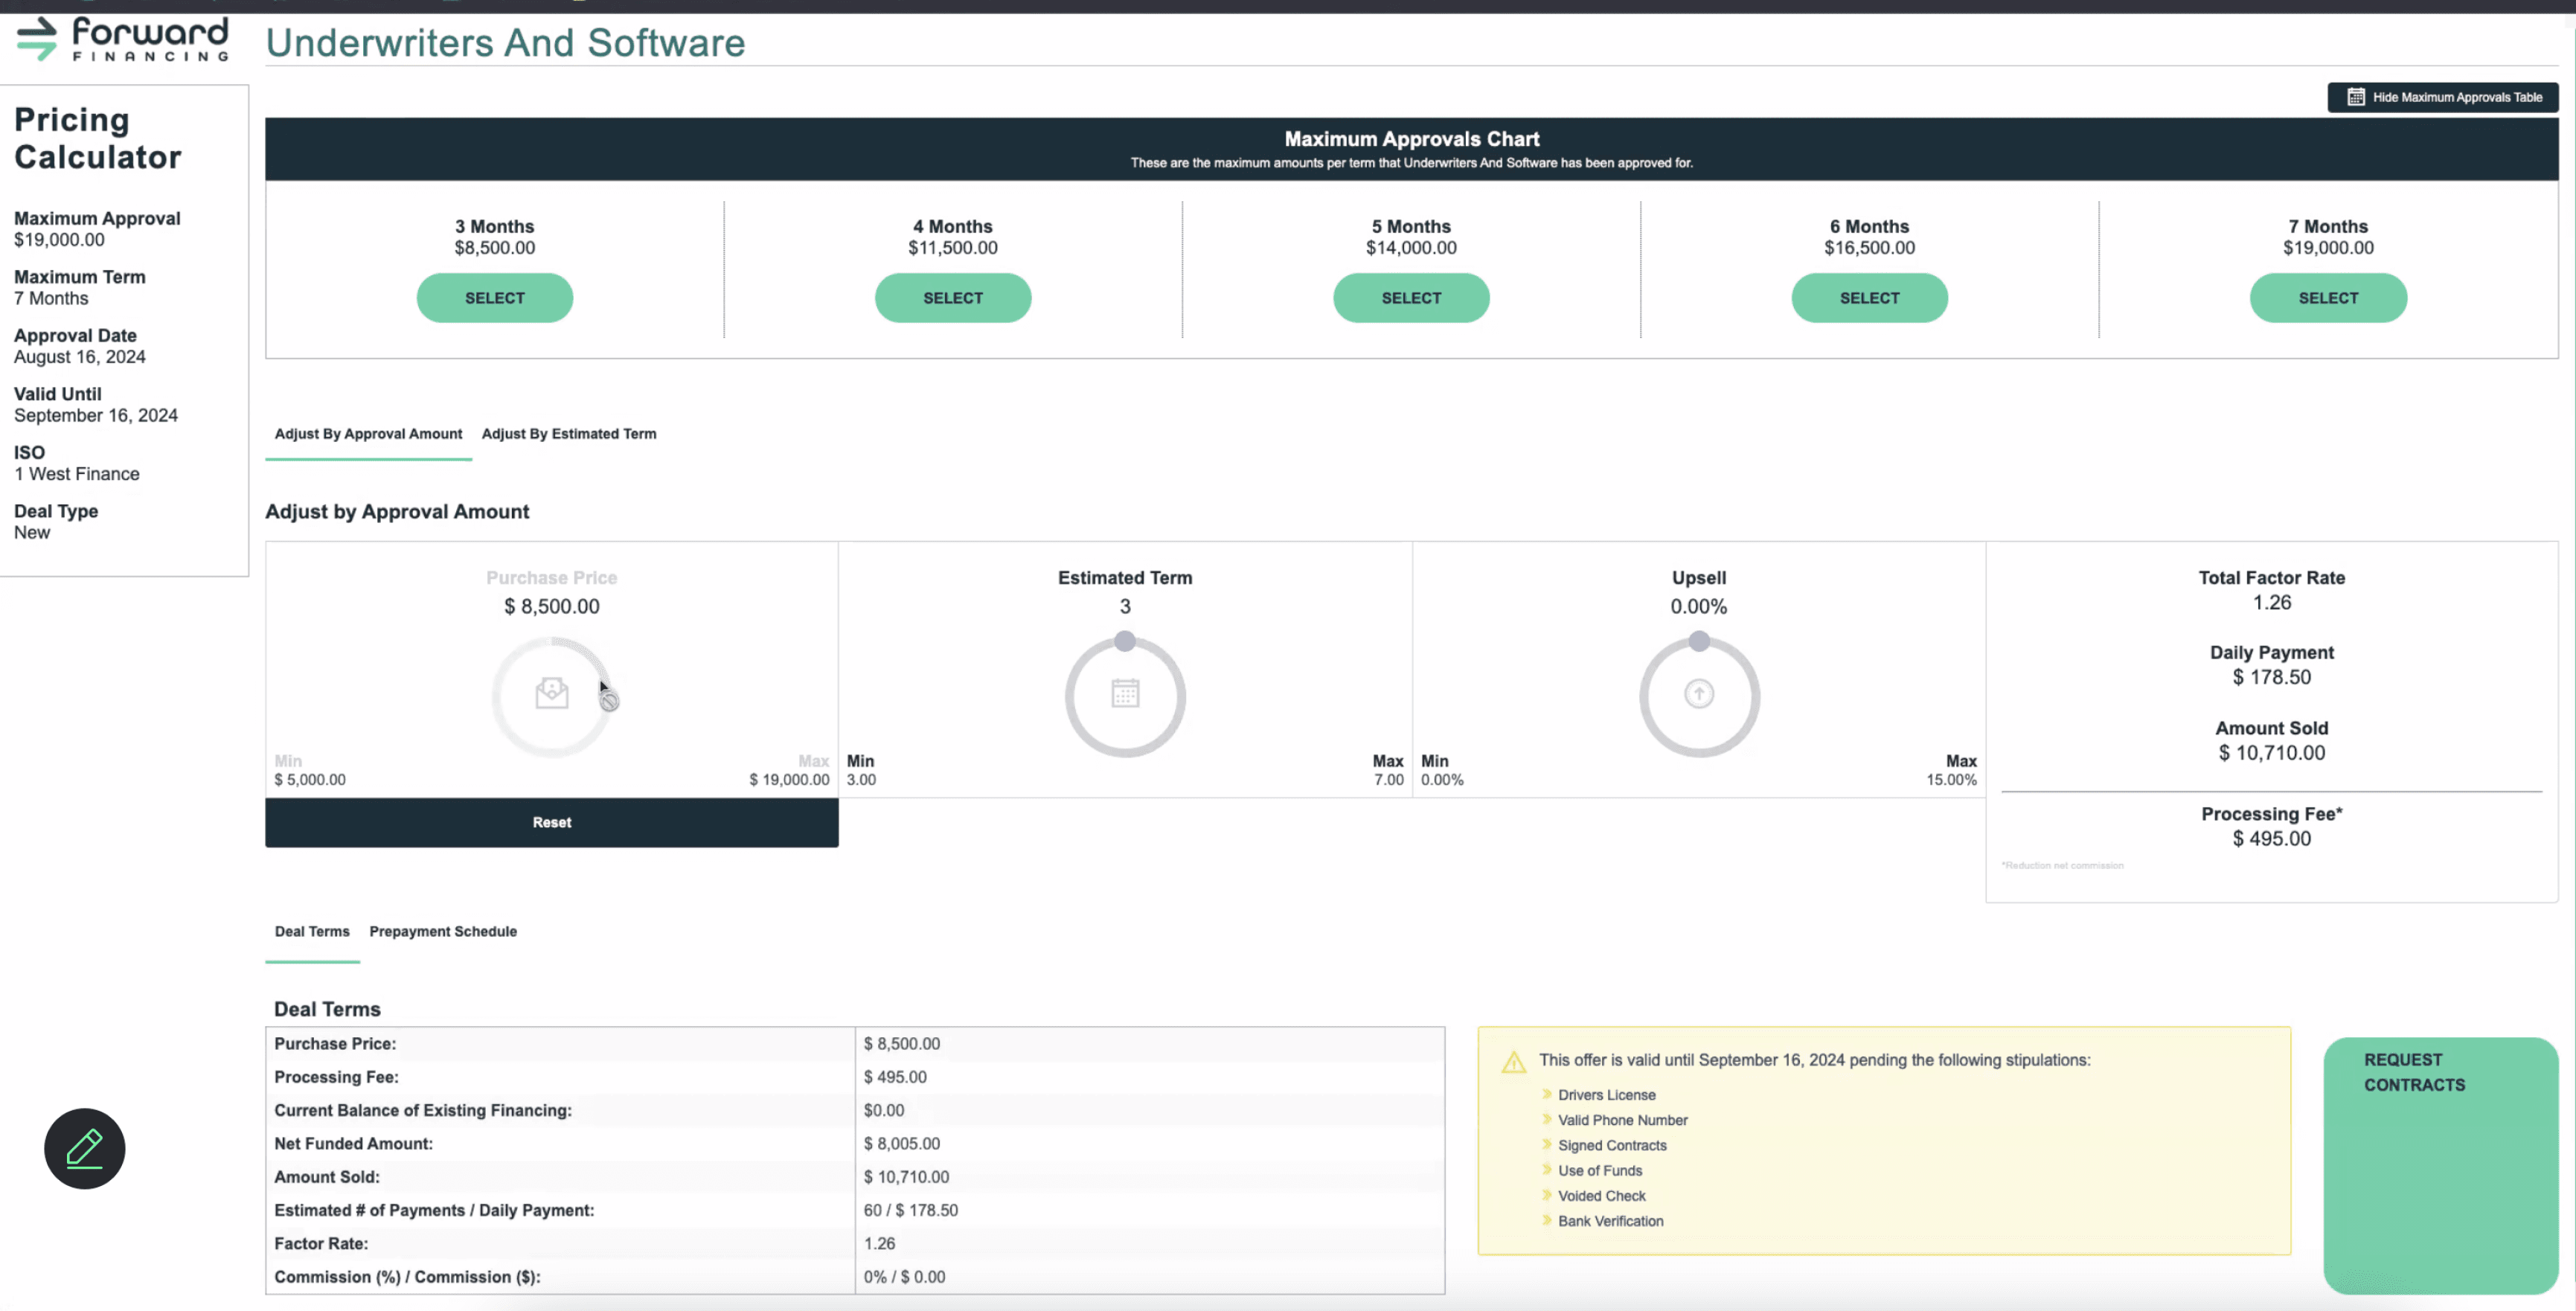Click the arrow-up icon in Upsell dial
The height and width of the screenshot is (1311, 2576).
1699,693
